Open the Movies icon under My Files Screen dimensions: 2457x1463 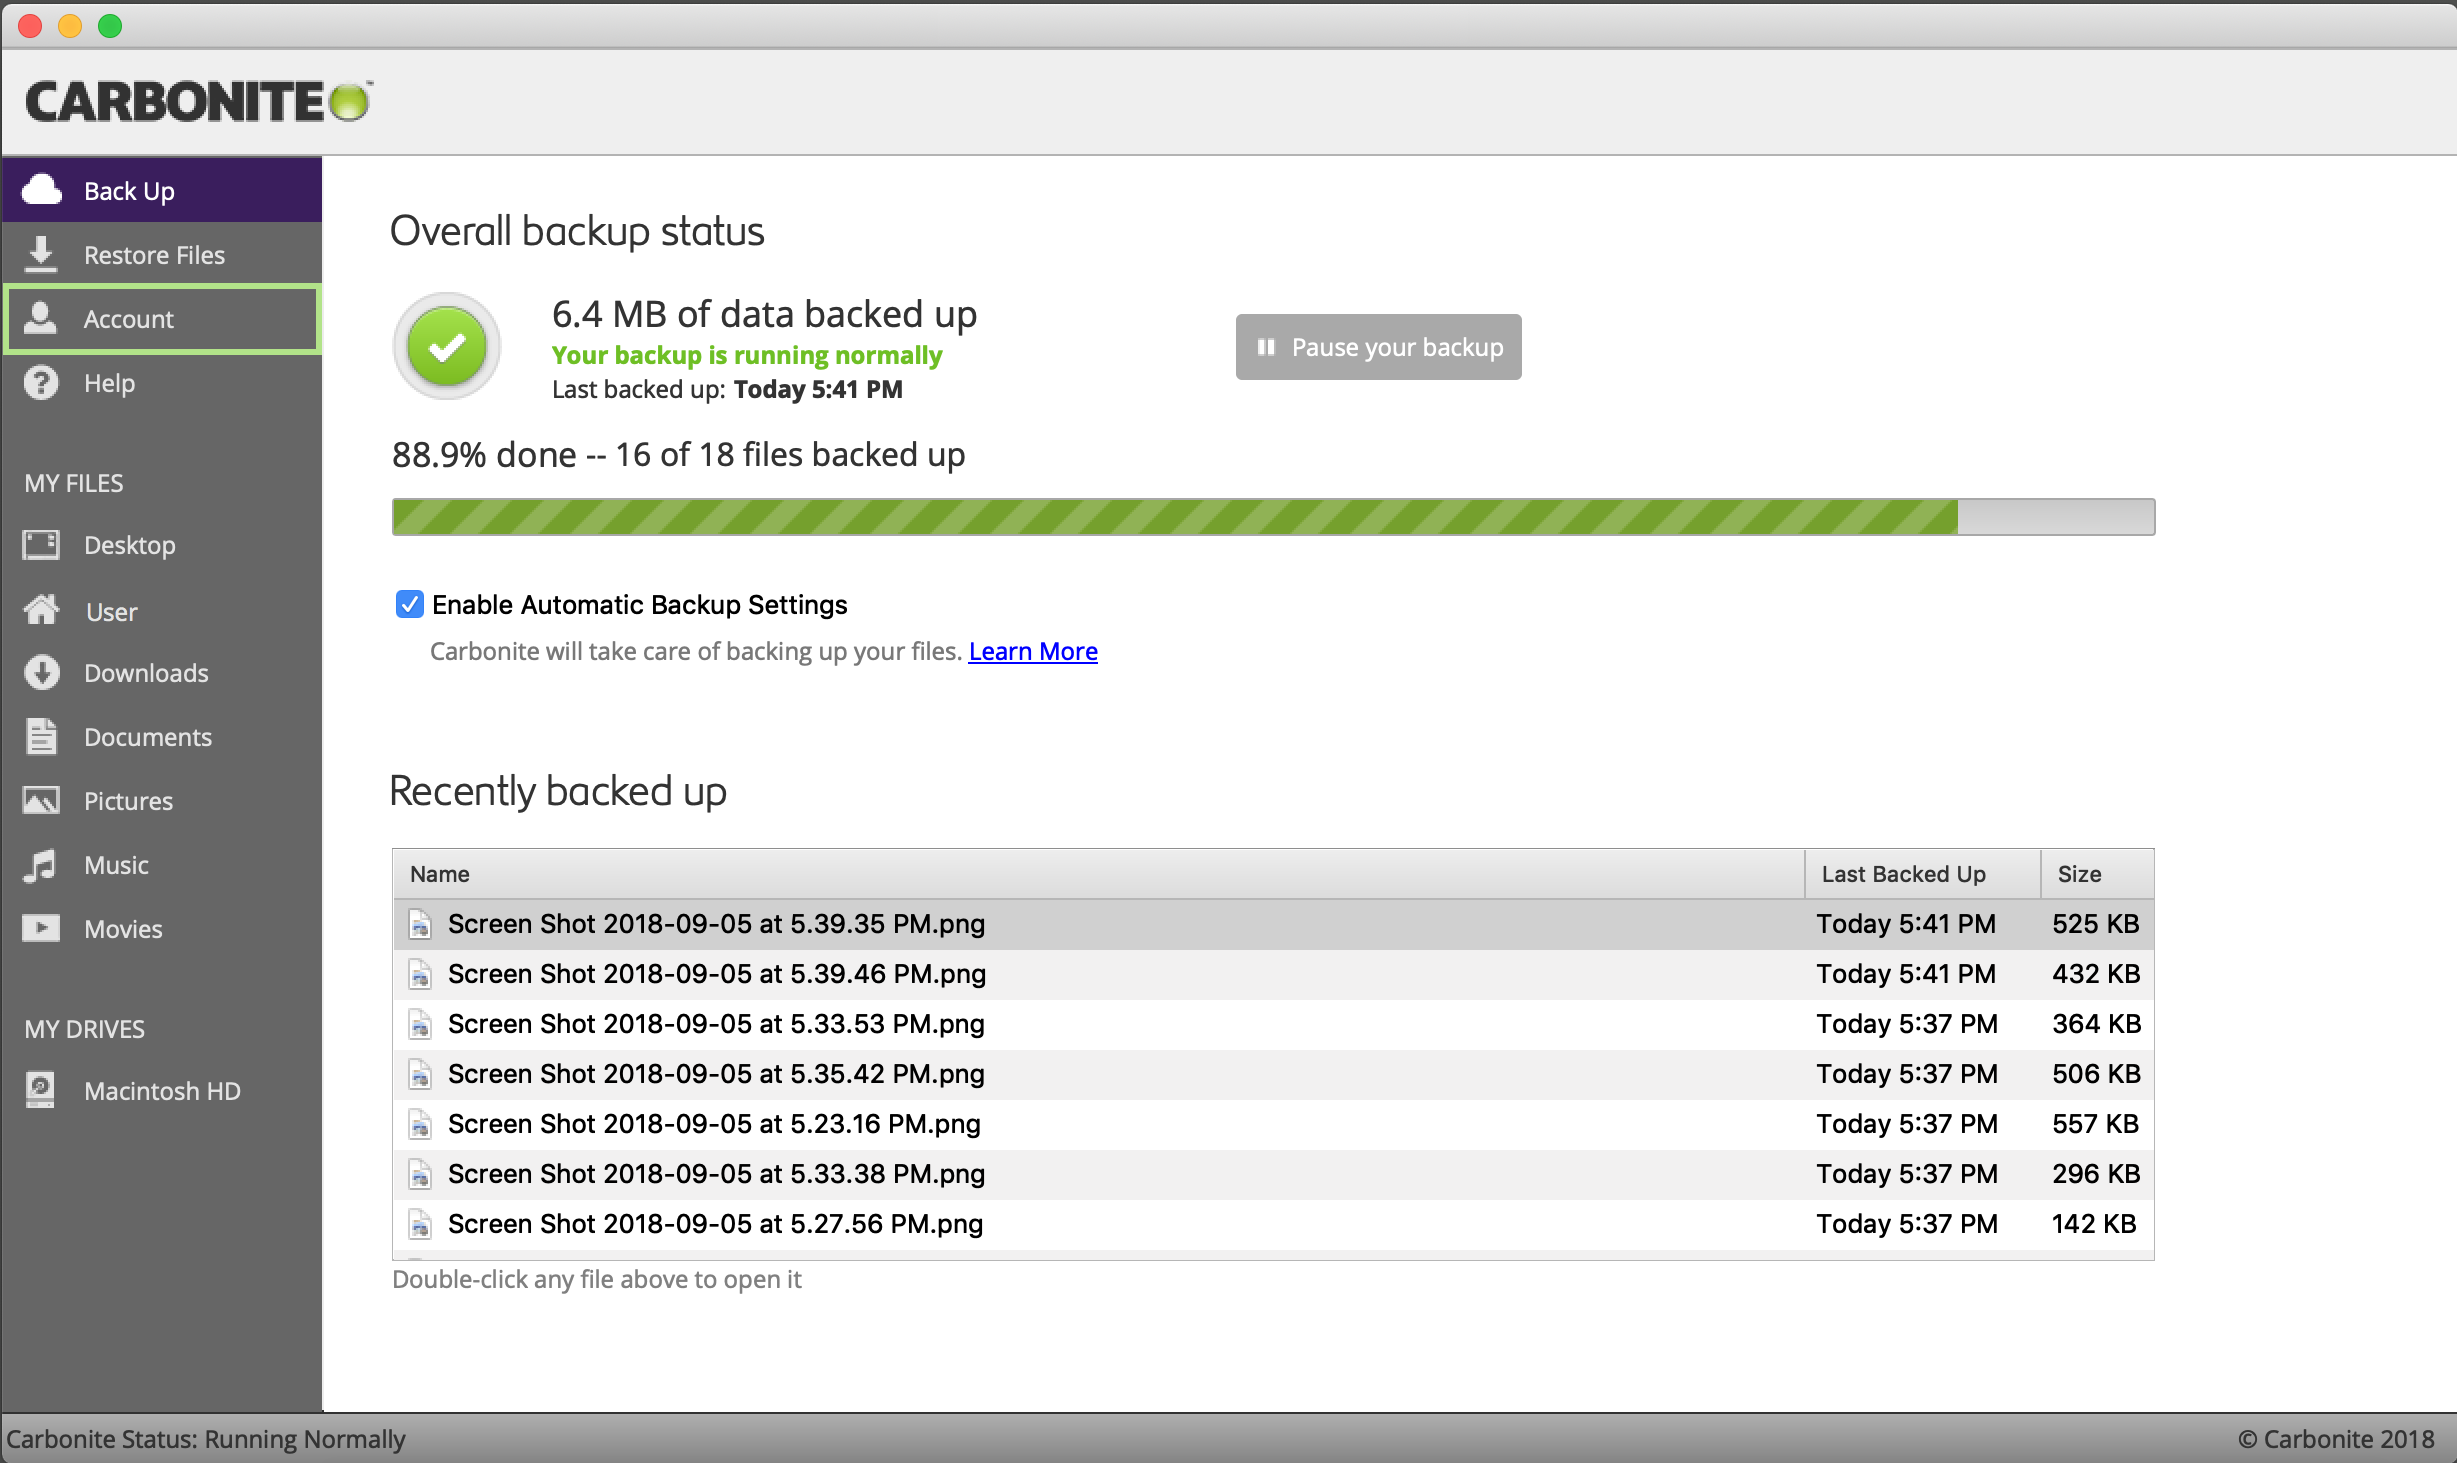(x=41, y=927)
